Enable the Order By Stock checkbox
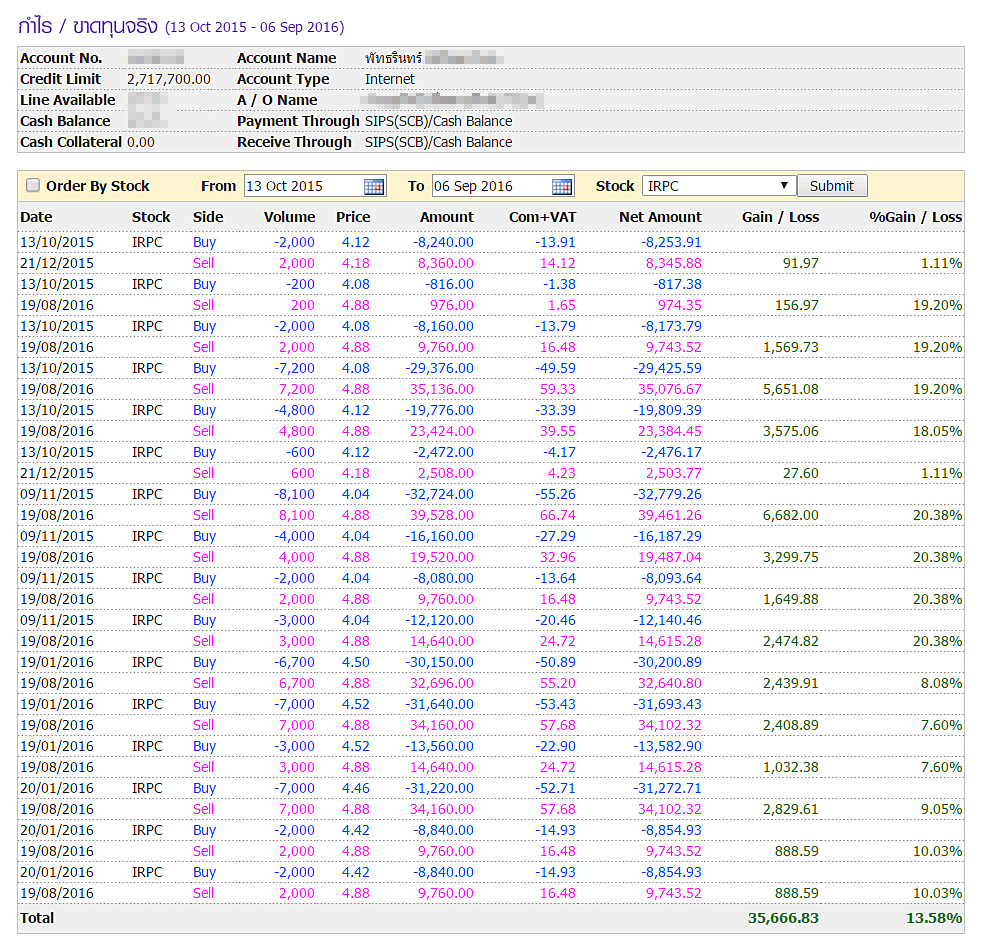 click(x=33, y=185)
